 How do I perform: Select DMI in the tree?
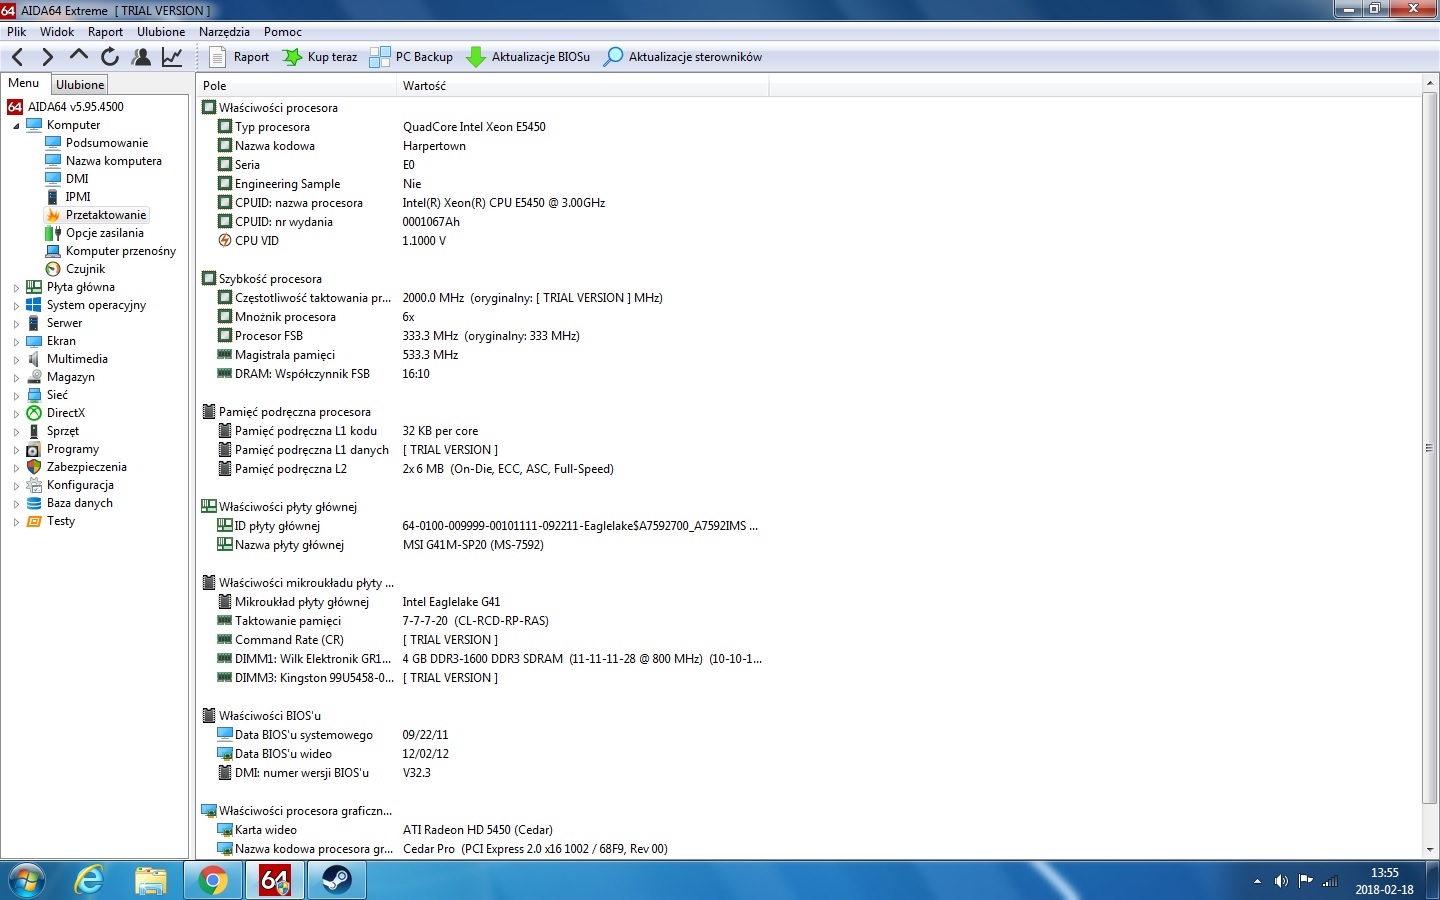point(77,179)
